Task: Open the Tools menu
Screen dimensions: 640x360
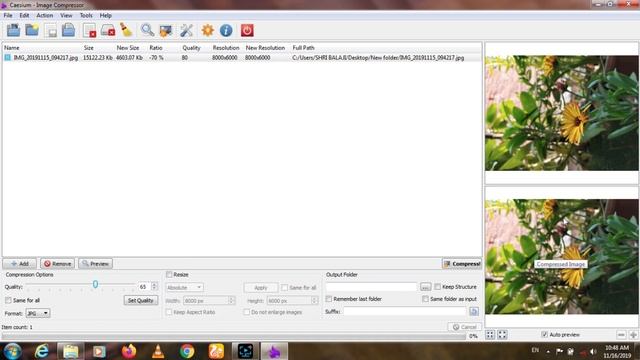Action: [x=86, y=16]
